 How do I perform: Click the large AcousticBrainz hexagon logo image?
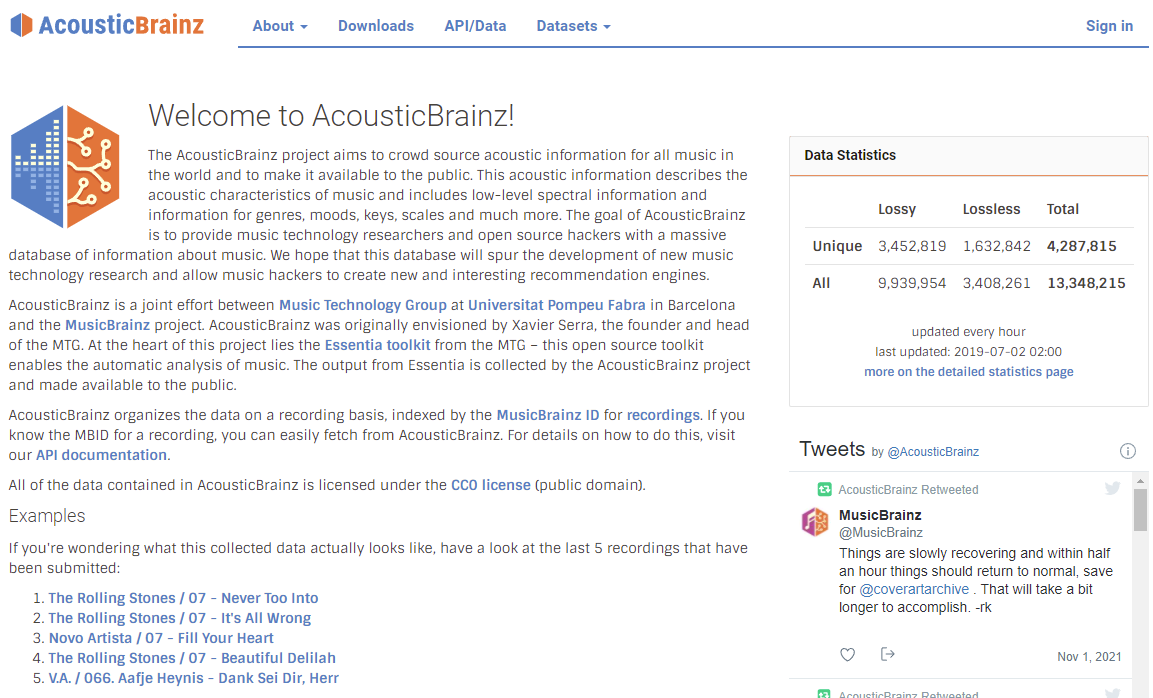tap(65, 166)
